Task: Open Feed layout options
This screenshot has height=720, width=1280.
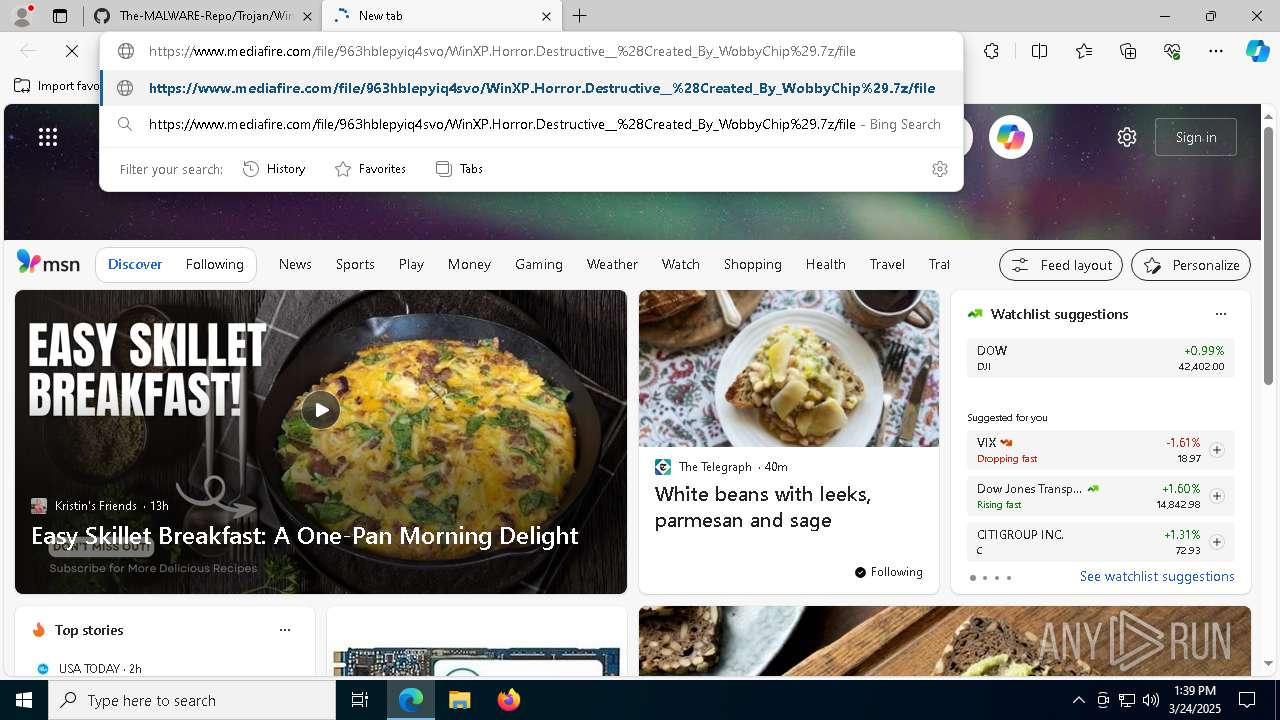Action: click(1061, 265)
